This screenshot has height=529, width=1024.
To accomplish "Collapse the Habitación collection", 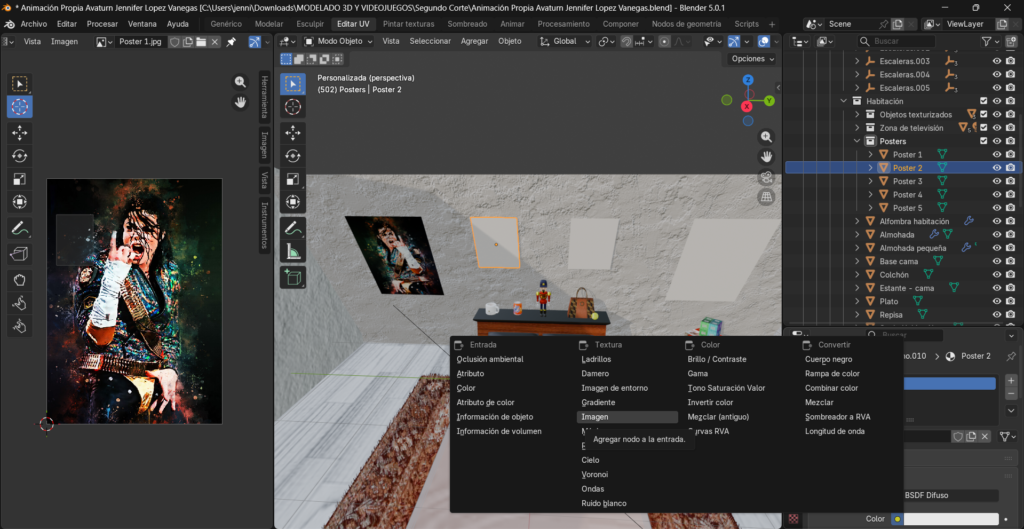I will (x=844, y=101).
